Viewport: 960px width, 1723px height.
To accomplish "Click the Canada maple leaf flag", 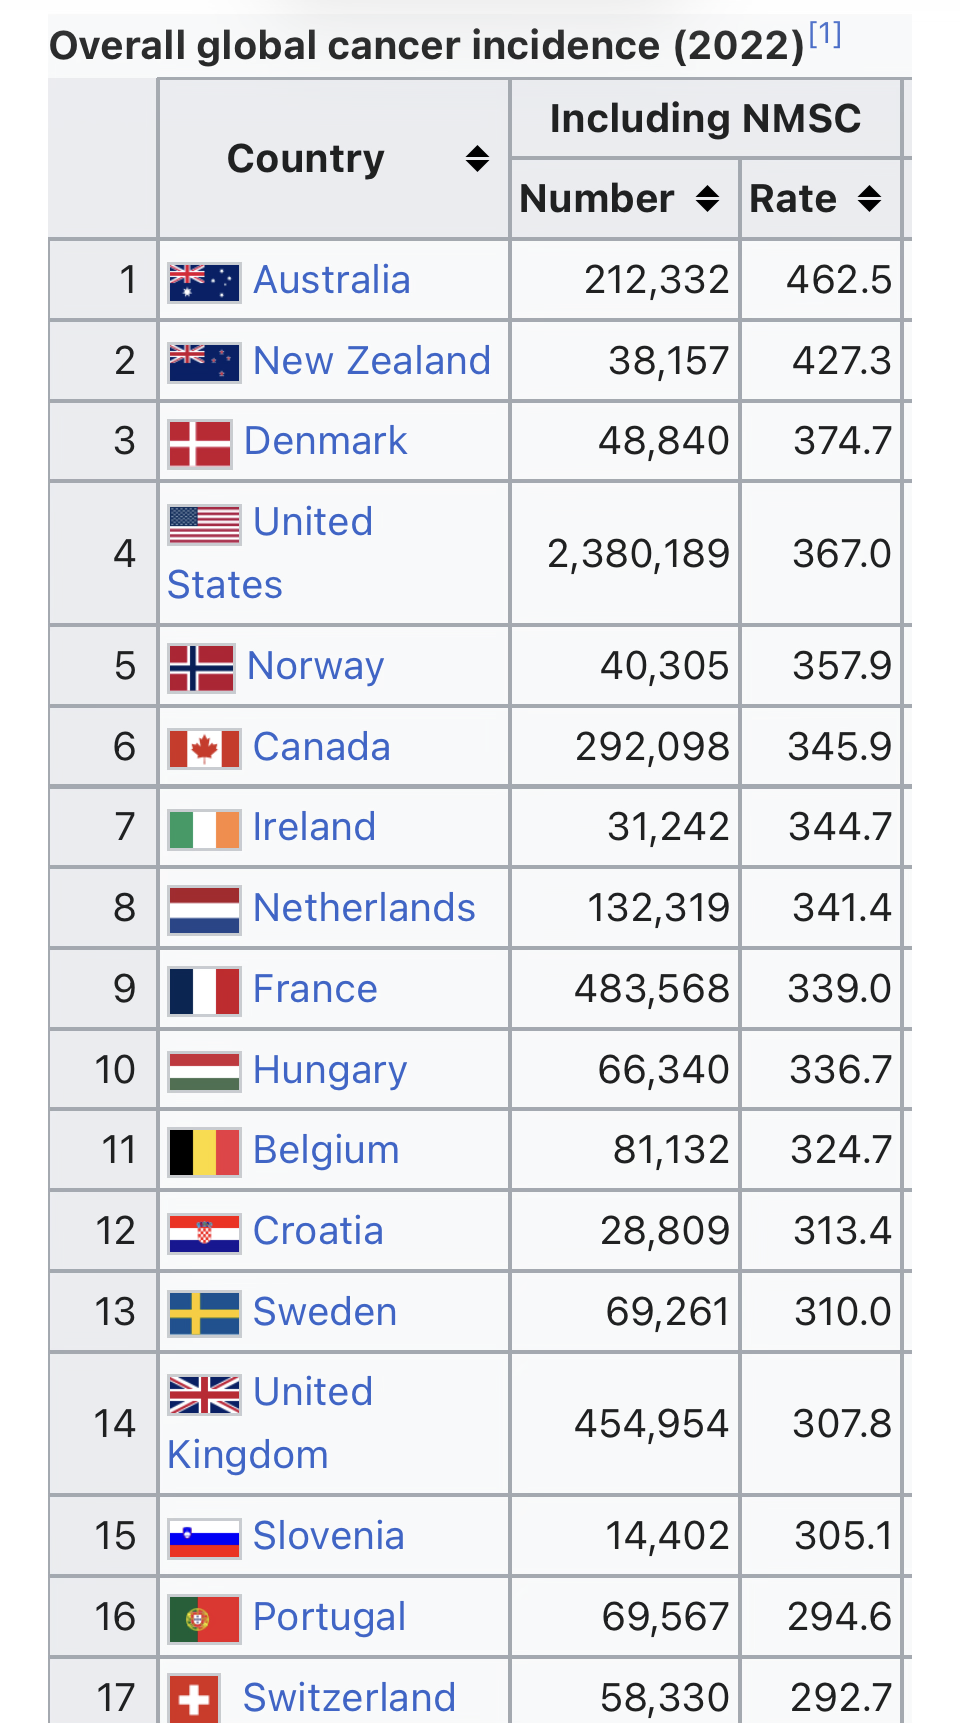I will pos(204,749).
